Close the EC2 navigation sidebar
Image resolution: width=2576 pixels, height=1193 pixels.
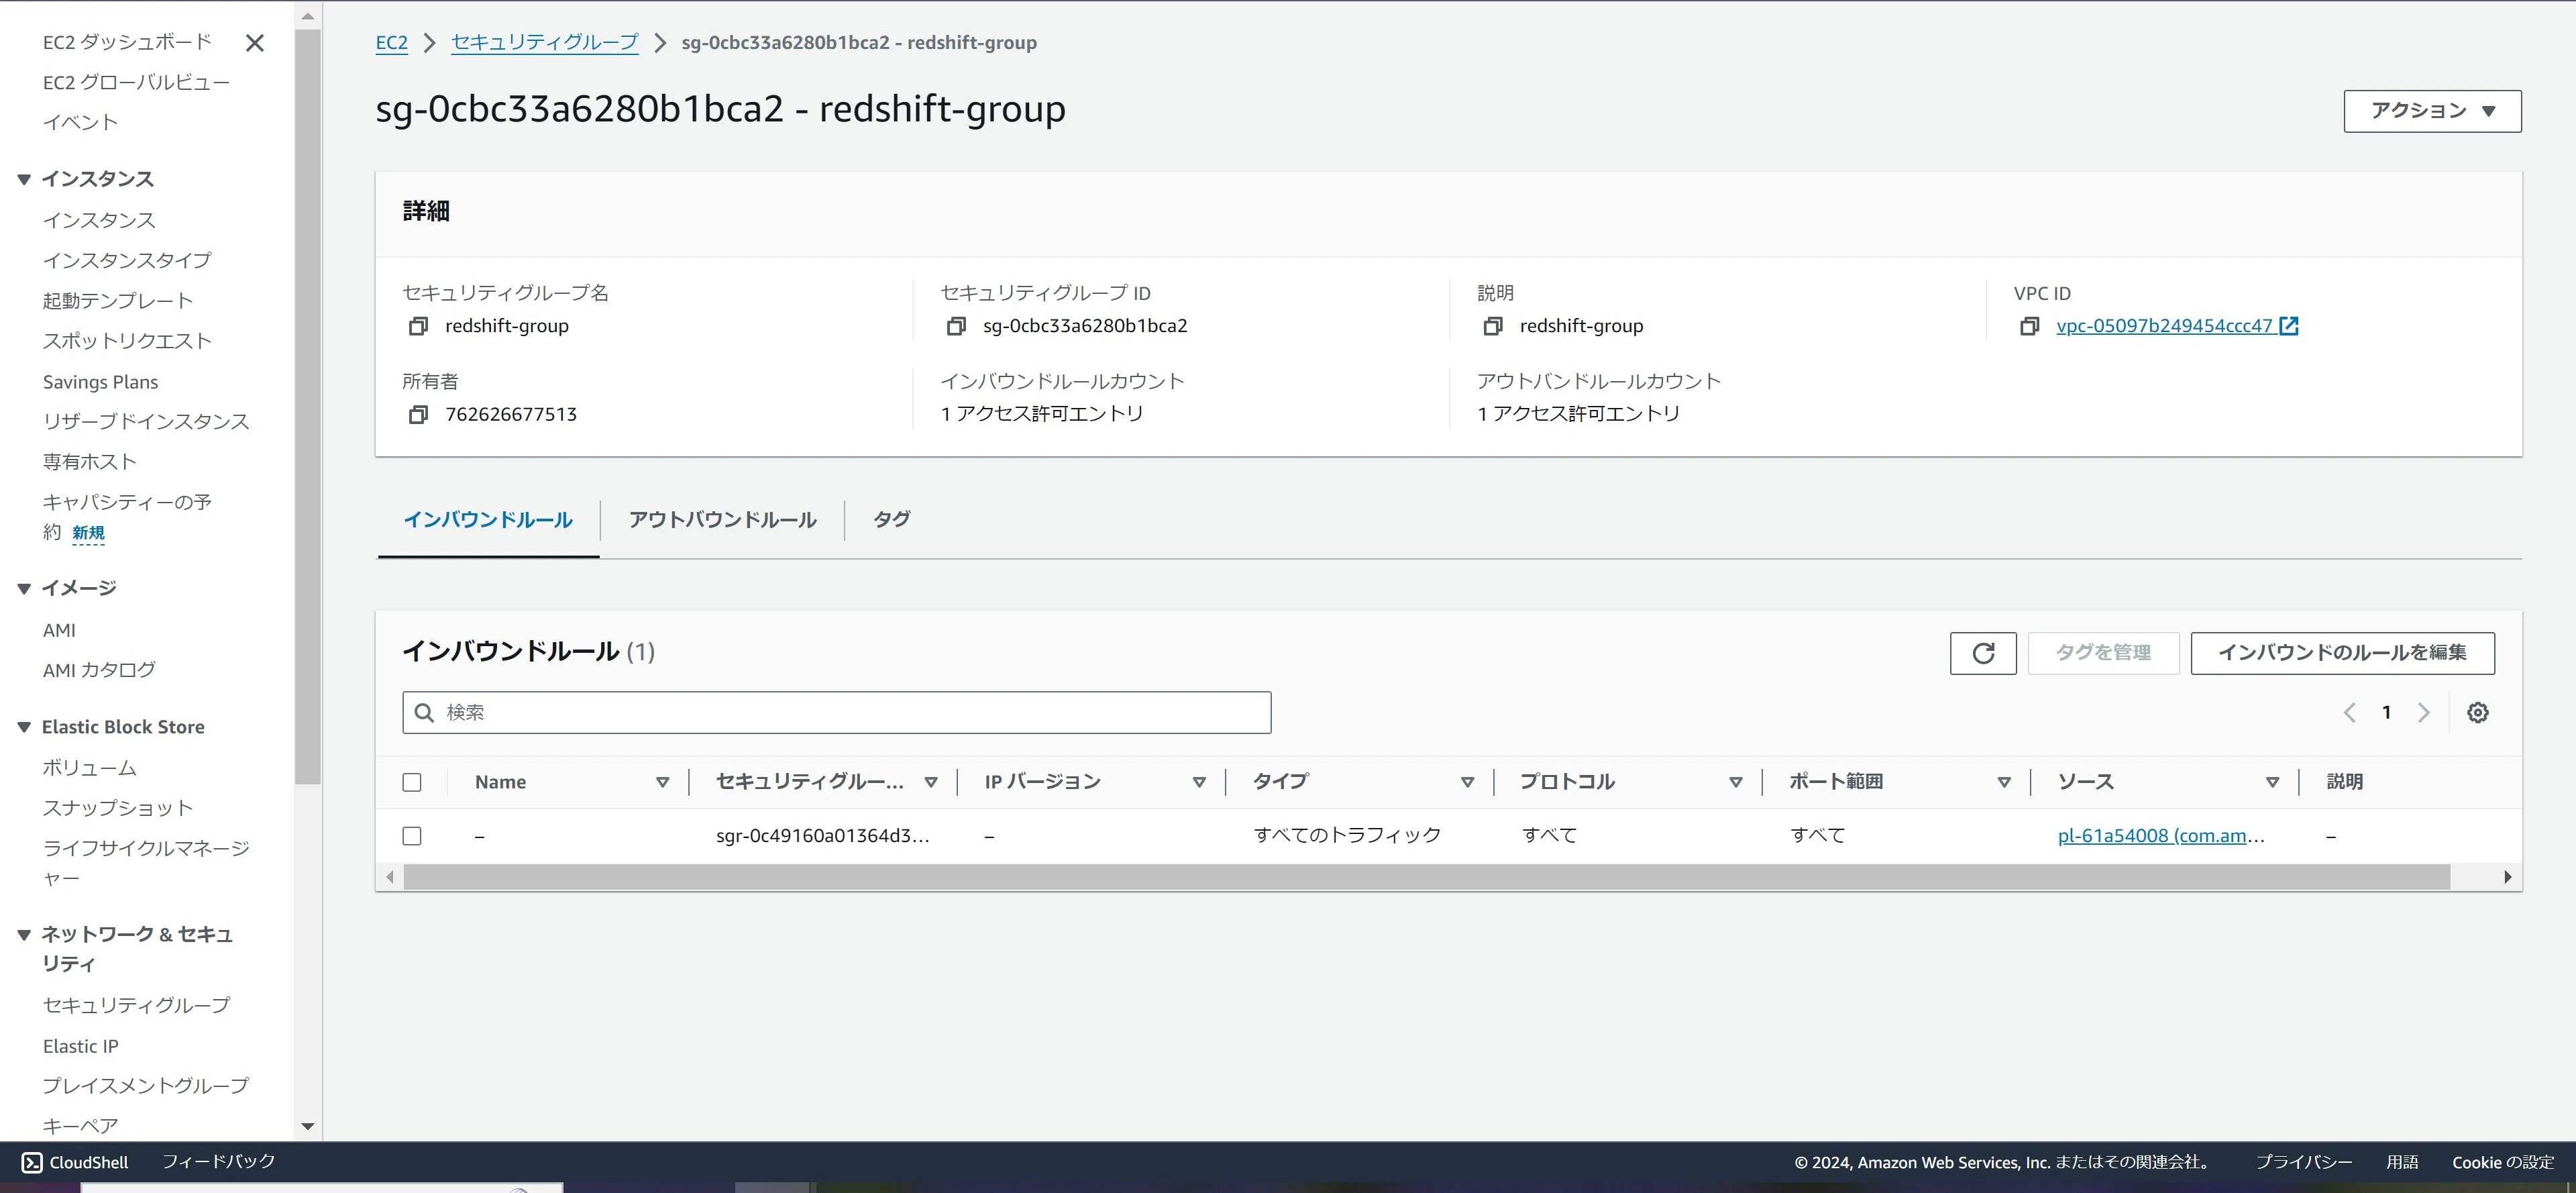click(255, 43)
